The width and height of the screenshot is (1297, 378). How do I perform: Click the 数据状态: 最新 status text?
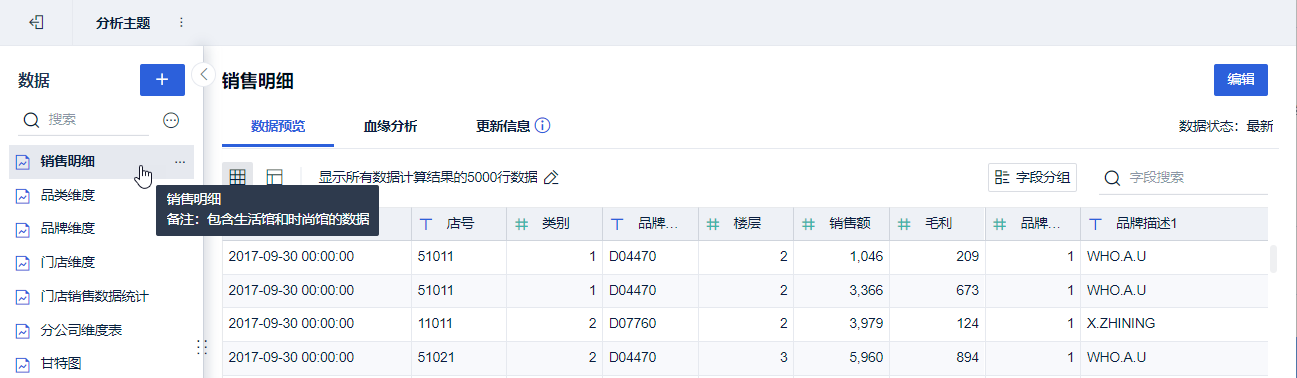(x=1226, y=126)
